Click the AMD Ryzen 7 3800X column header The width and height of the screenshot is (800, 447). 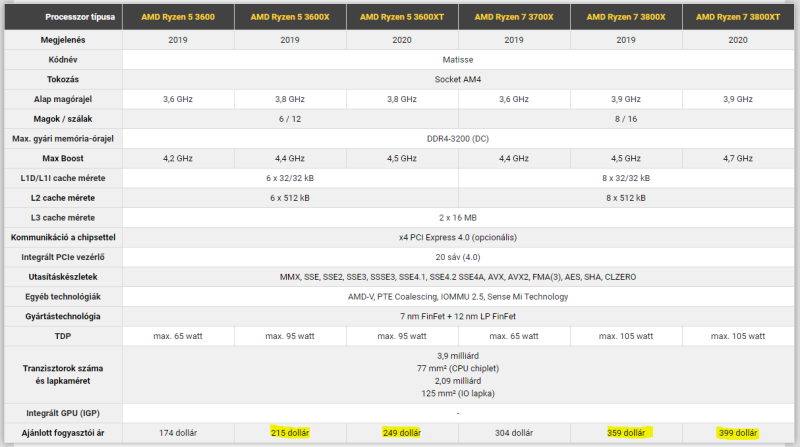pyautogui.click(x=626, y=17)
